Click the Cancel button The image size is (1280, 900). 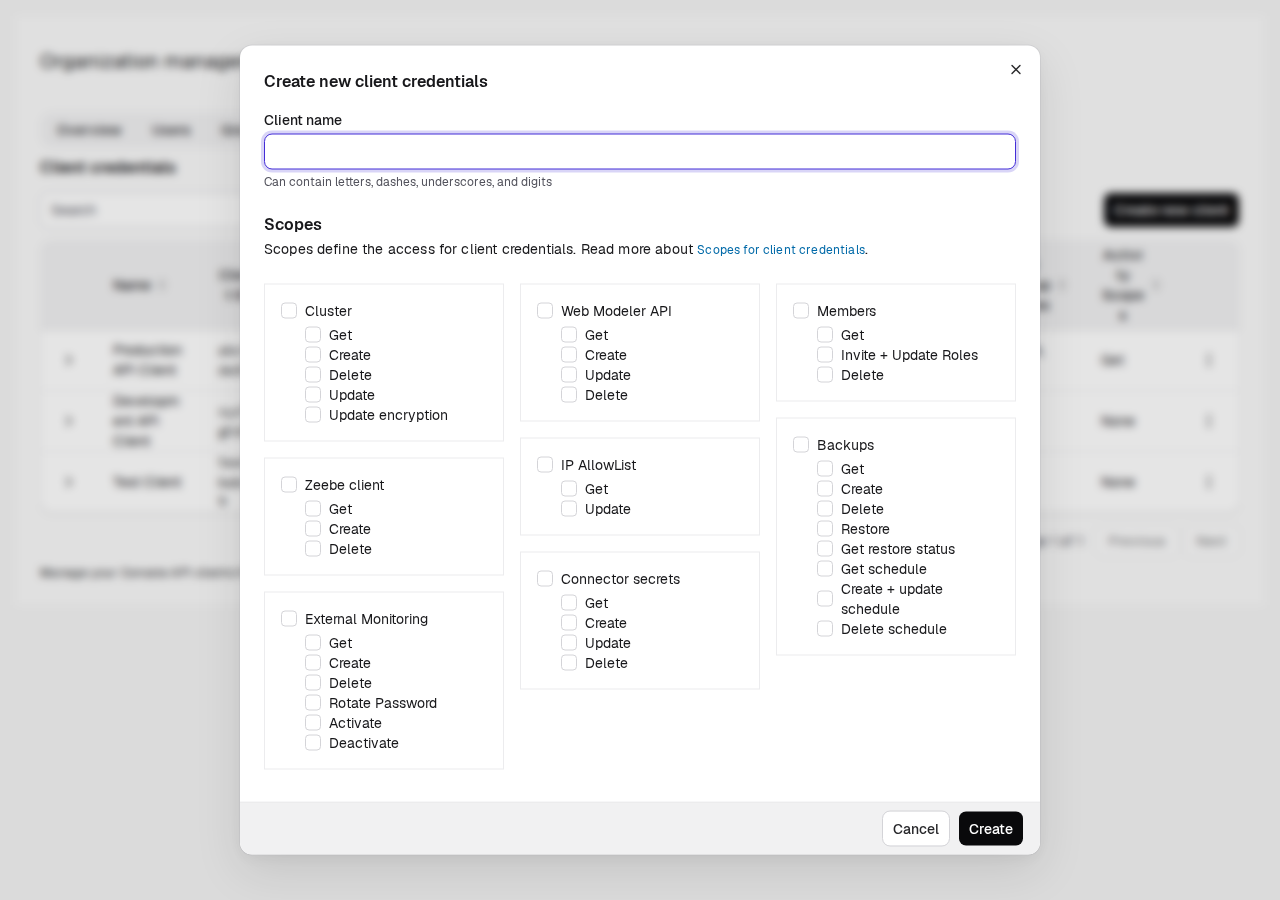pos(916,829)
